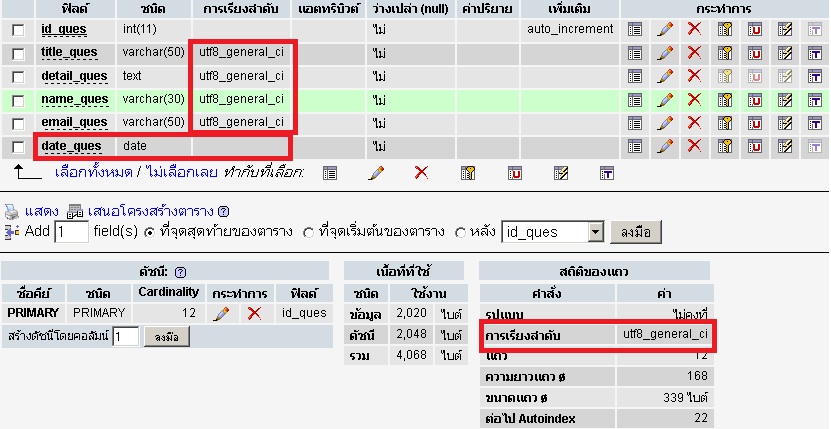Click ไม่เลือกเลย unselect all link

pos(181,172)
